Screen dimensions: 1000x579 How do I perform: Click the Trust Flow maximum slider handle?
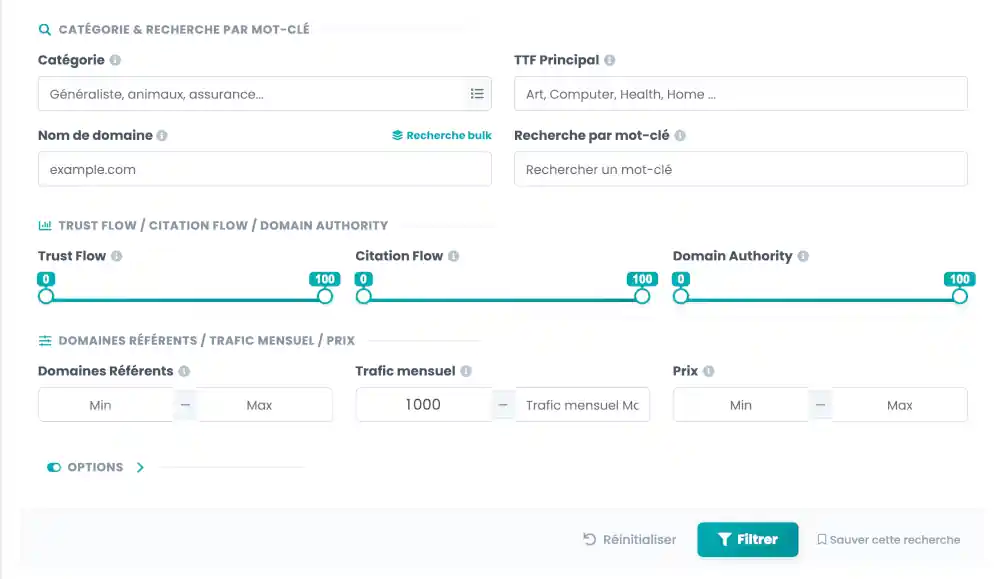tap(325, 296)
